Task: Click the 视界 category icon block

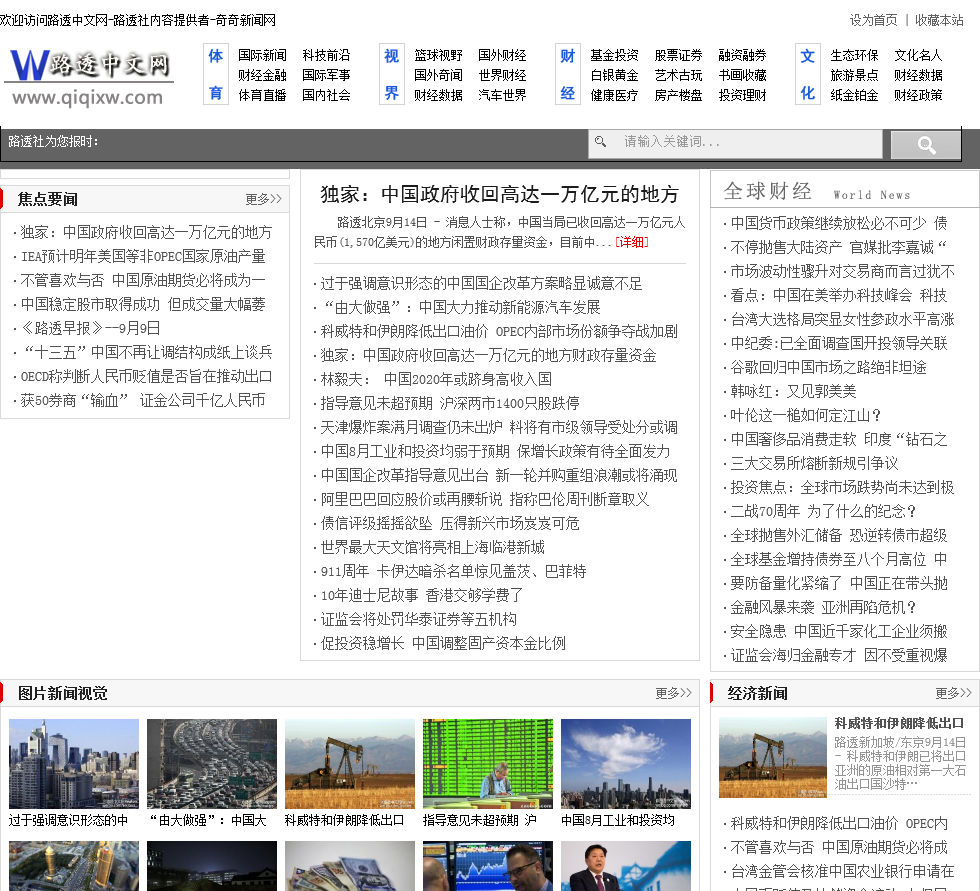Action: pos(392,74)
